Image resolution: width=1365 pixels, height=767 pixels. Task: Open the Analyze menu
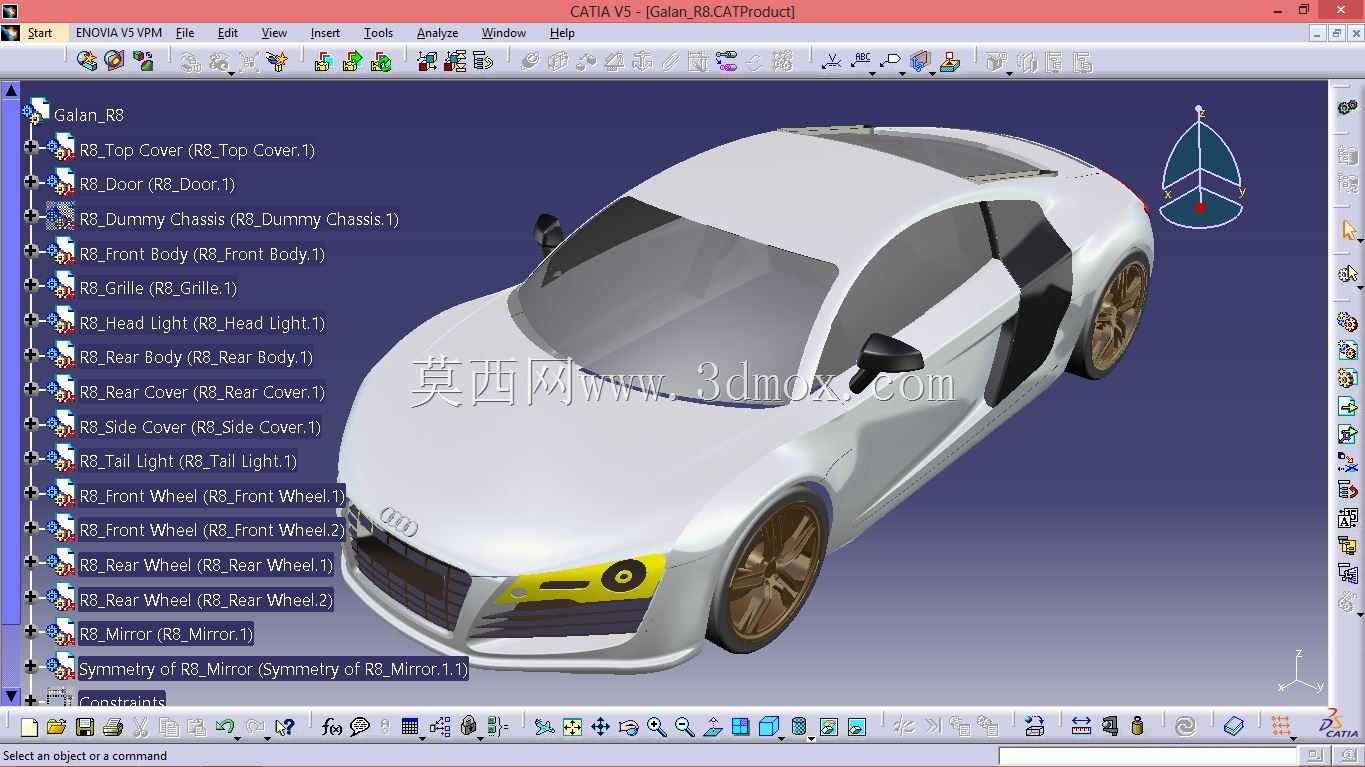tap(437, 33)
